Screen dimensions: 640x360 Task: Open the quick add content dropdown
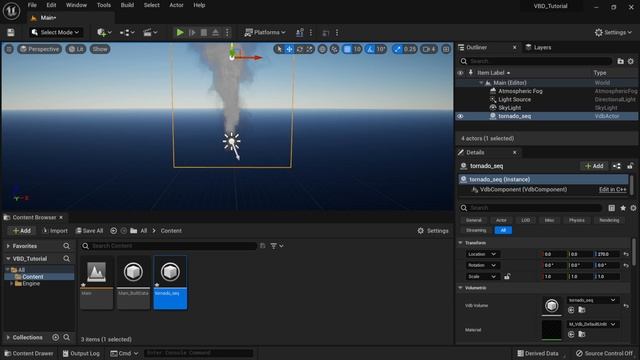coord(104,32)
